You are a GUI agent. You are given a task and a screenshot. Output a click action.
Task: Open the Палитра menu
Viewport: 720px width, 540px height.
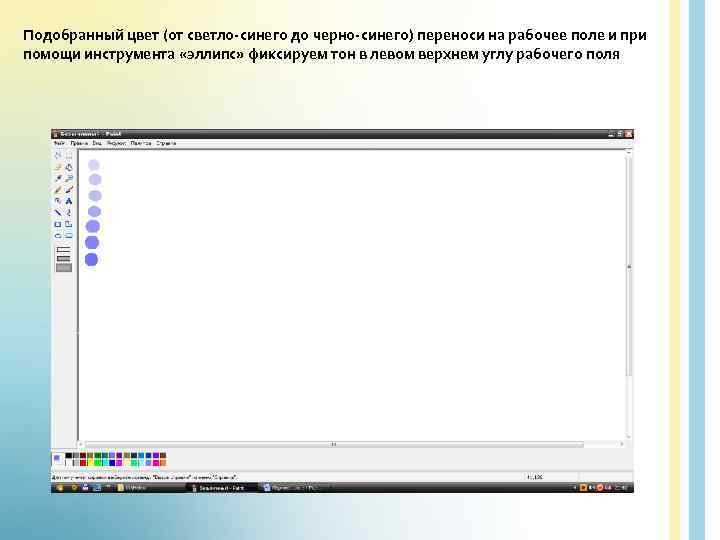pos(141,143)
